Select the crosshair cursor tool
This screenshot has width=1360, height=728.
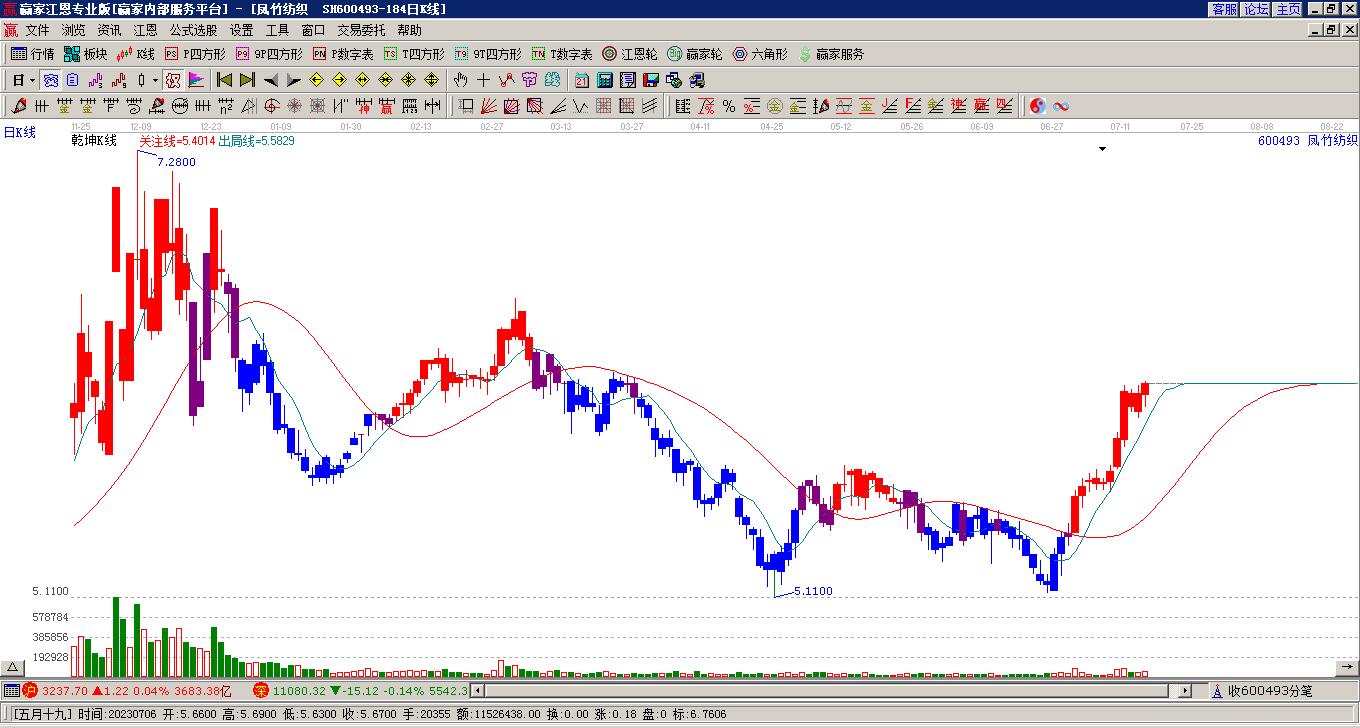pyautogui.click(x=483, y=80)
